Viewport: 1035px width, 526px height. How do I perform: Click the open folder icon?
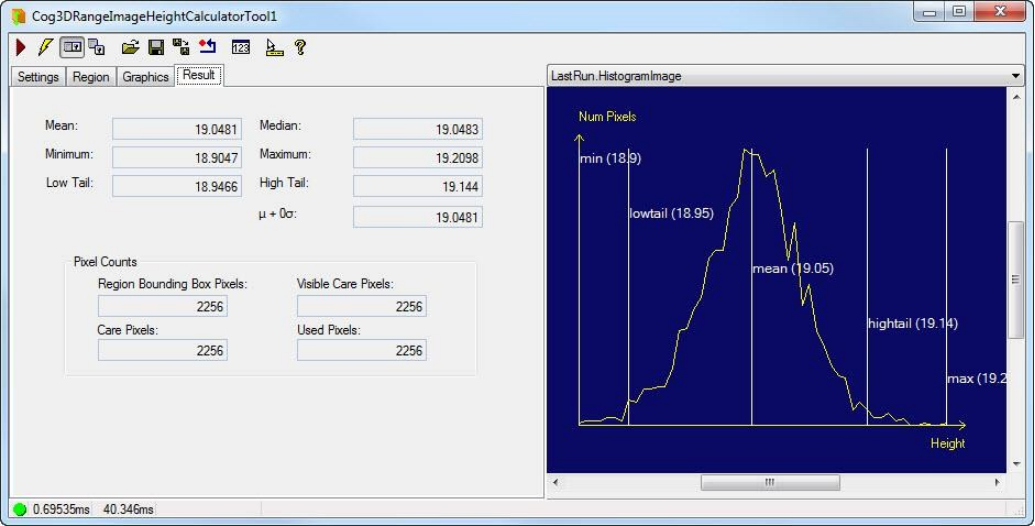pos(130,47)
